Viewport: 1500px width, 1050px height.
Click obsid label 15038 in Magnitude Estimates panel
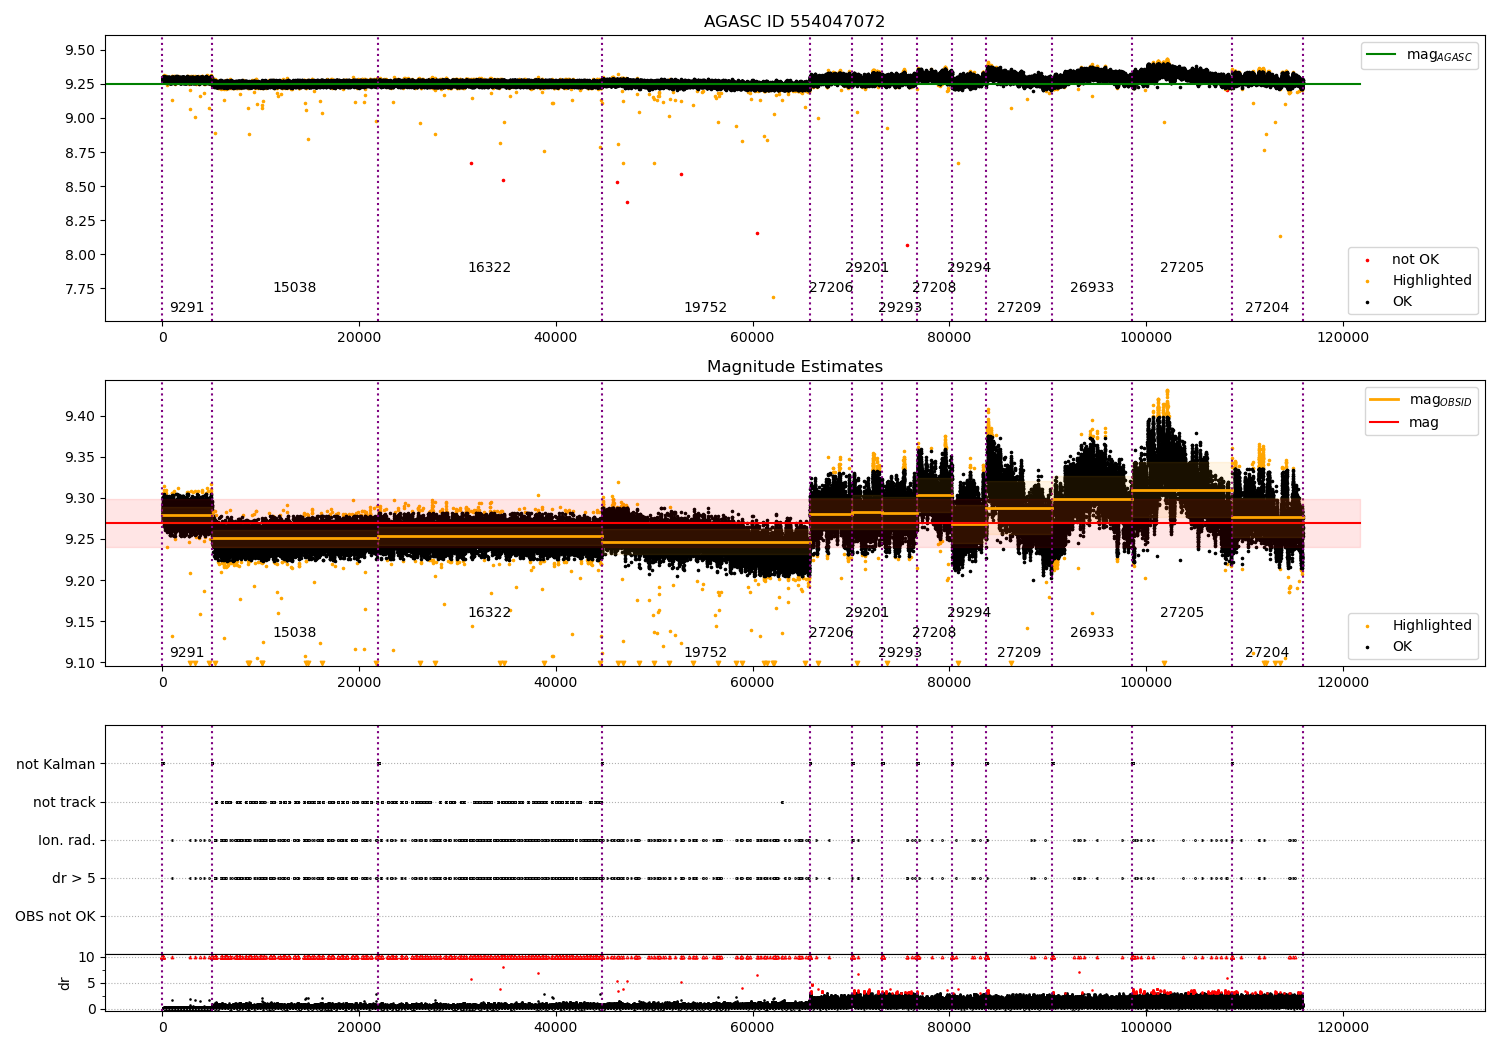294,633
